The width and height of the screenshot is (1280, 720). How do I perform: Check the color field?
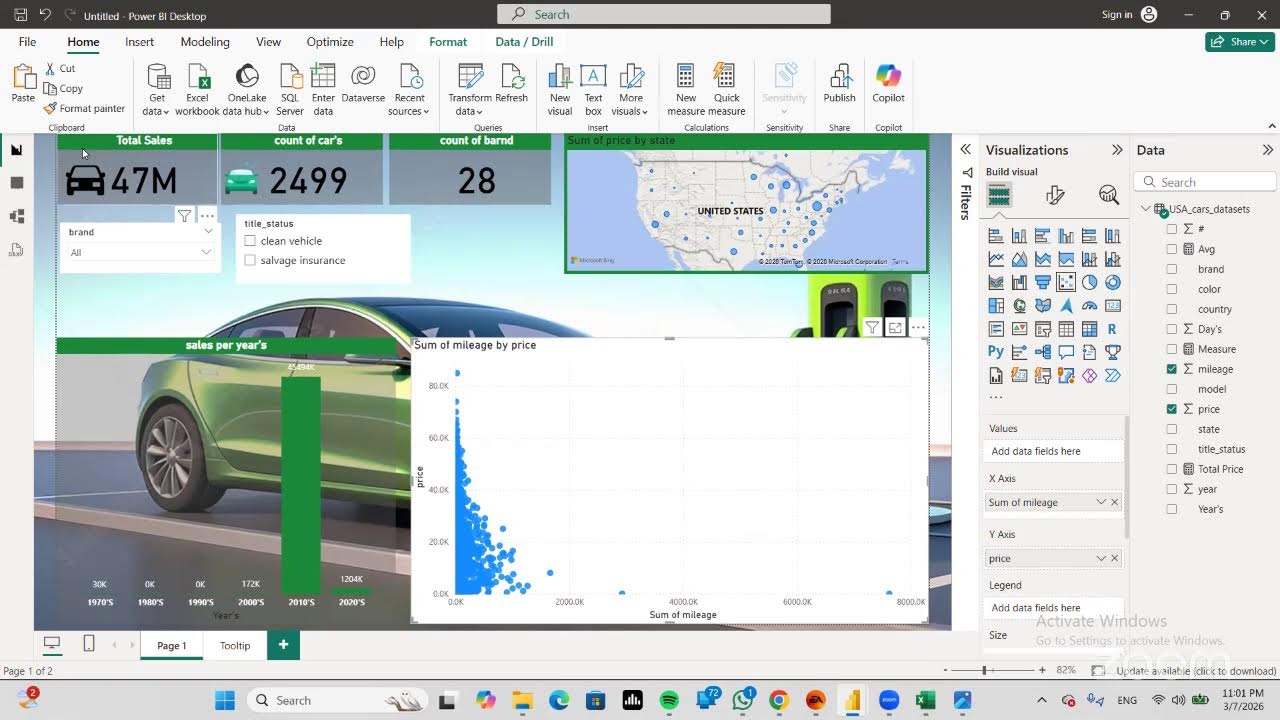(1171, 289)
